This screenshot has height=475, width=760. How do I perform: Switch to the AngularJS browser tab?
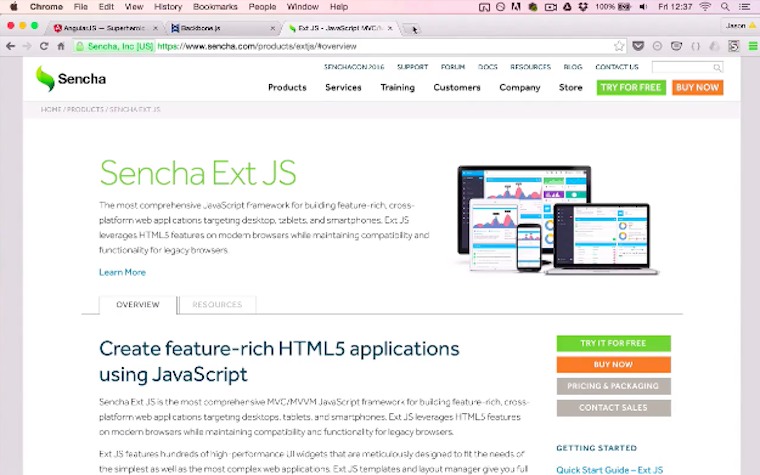point(104,28)
